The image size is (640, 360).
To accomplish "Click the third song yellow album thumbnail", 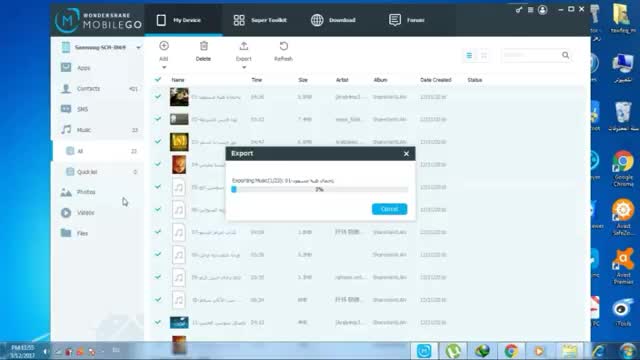I will 179,142.
